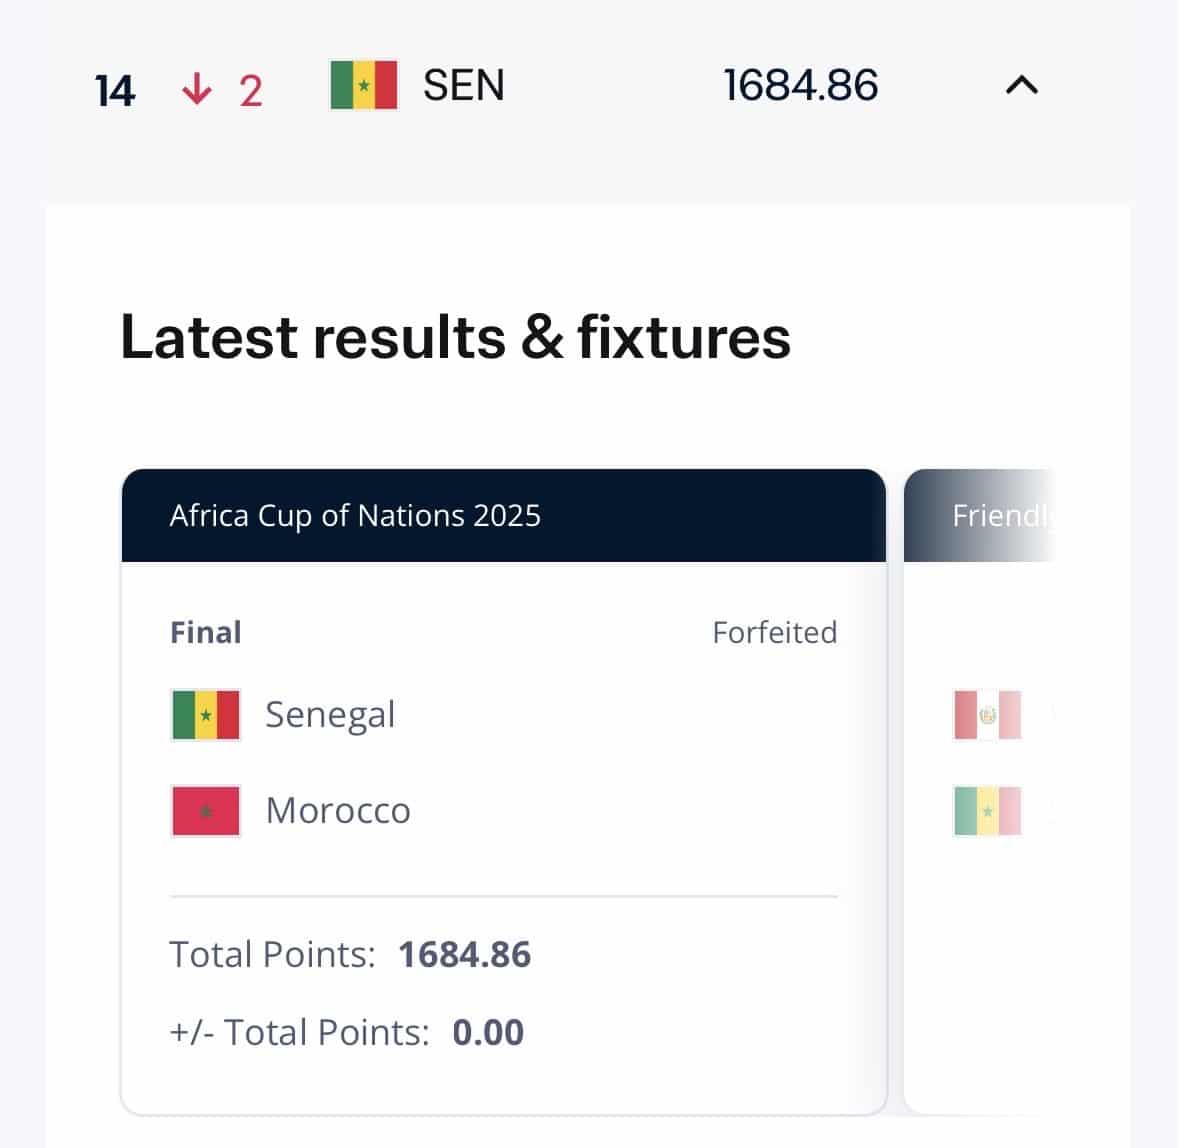Select the Morocco flag in the Final match card
1179x1148 pixels.
point(205,811)
